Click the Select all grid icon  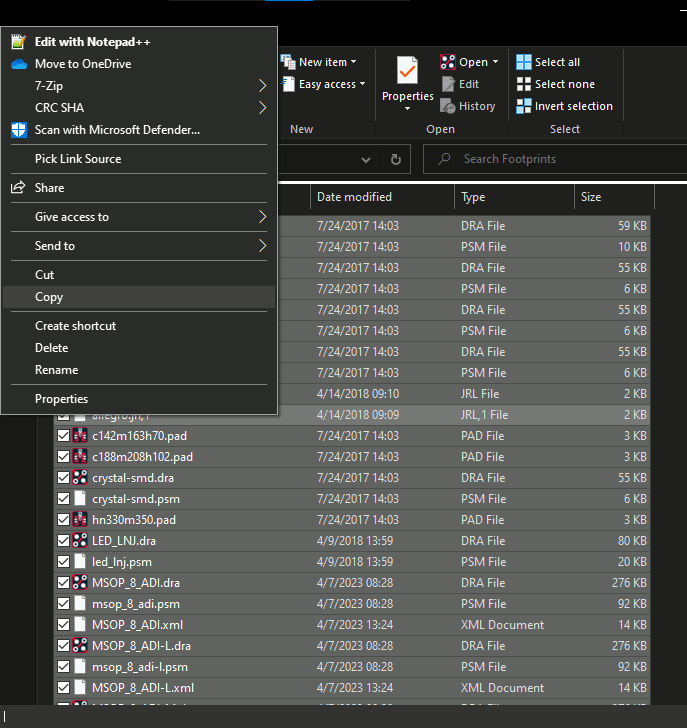[524, 62]
